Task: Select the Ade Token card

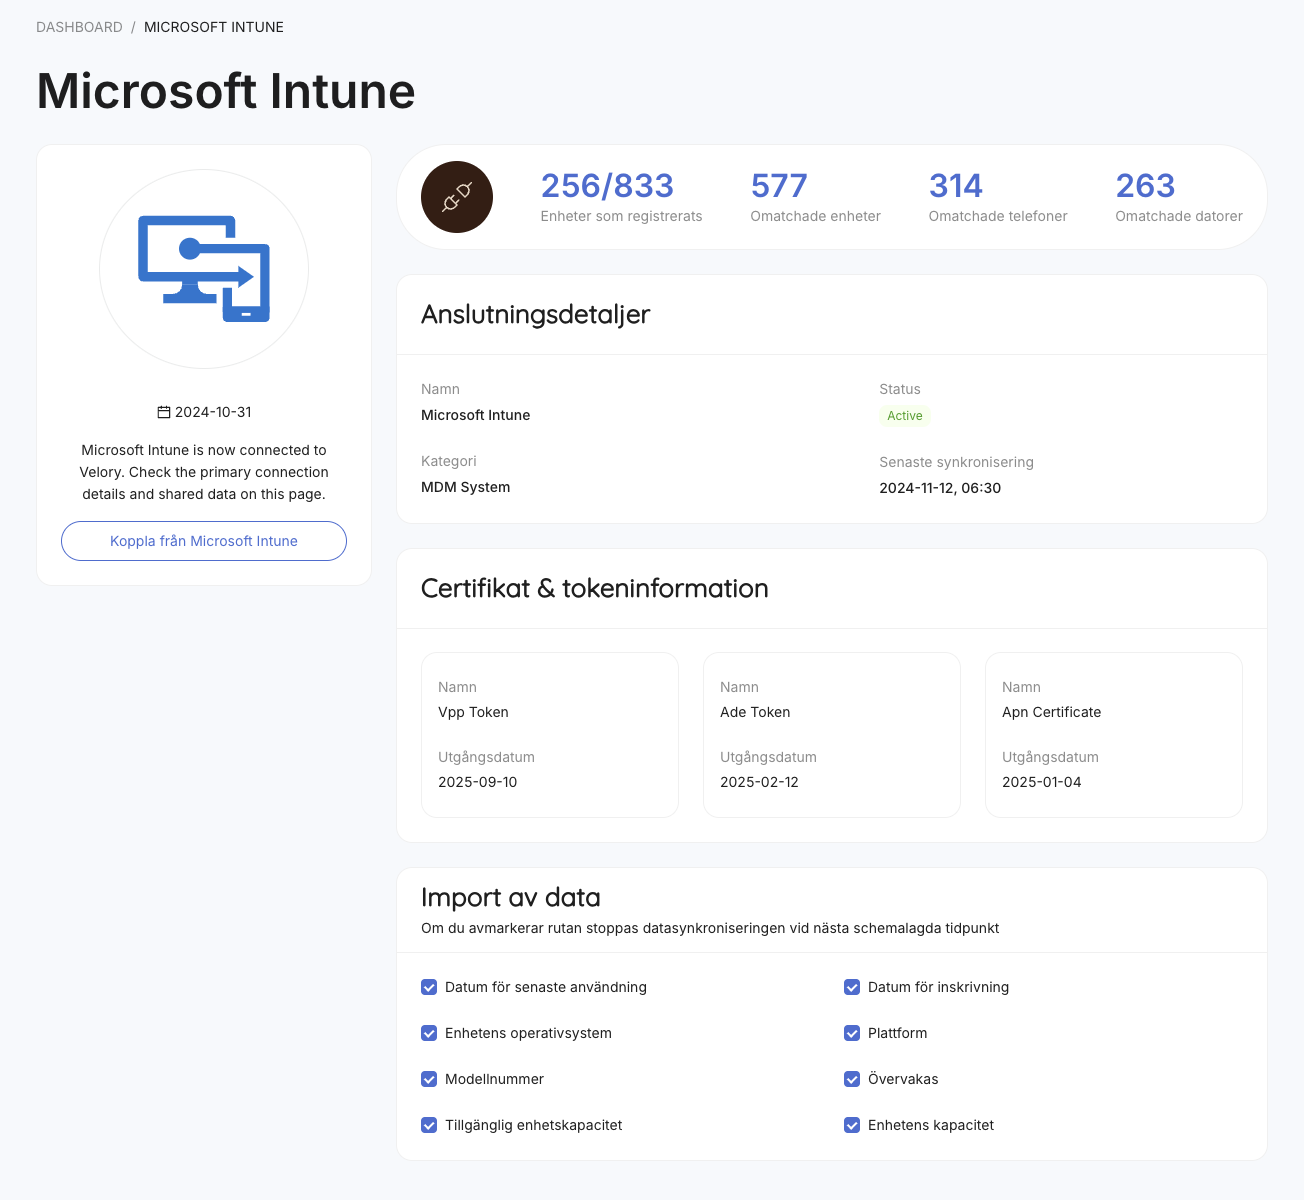Action: [x=832, y=735]
